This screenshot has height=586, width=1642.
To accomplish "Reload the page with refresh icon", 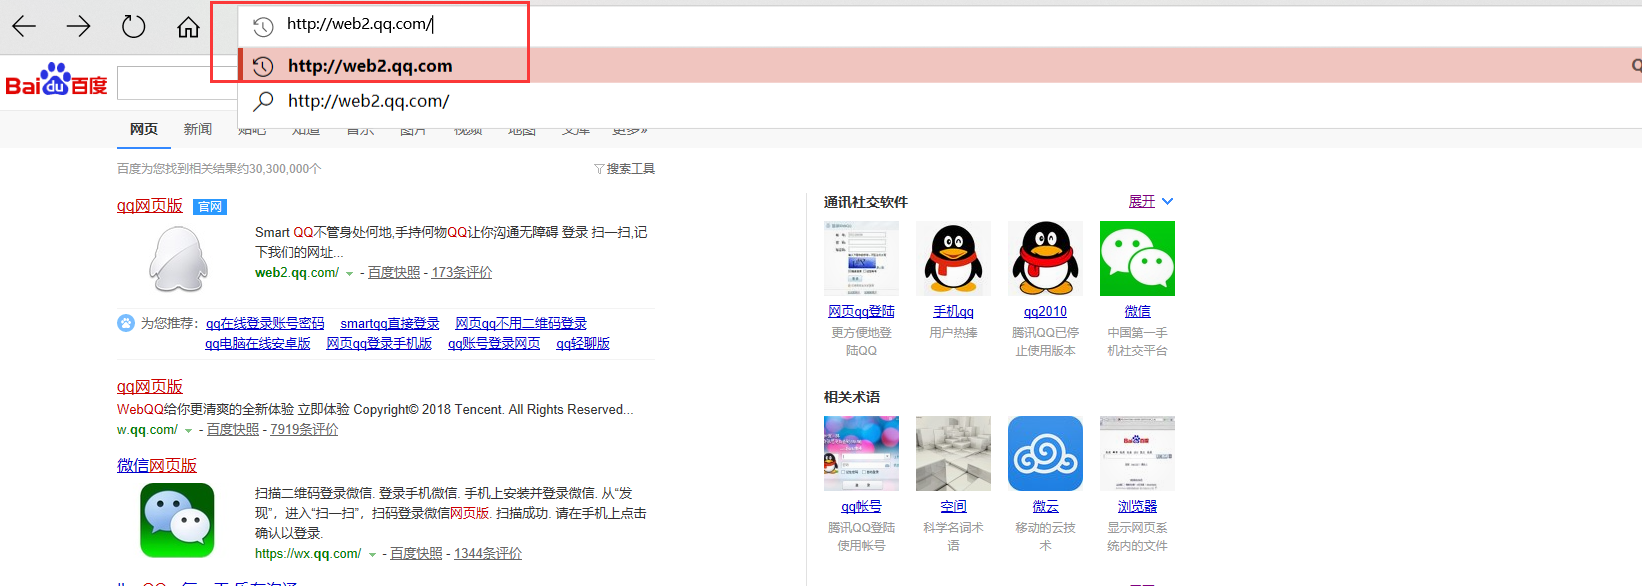I will [x=133, y=27].
